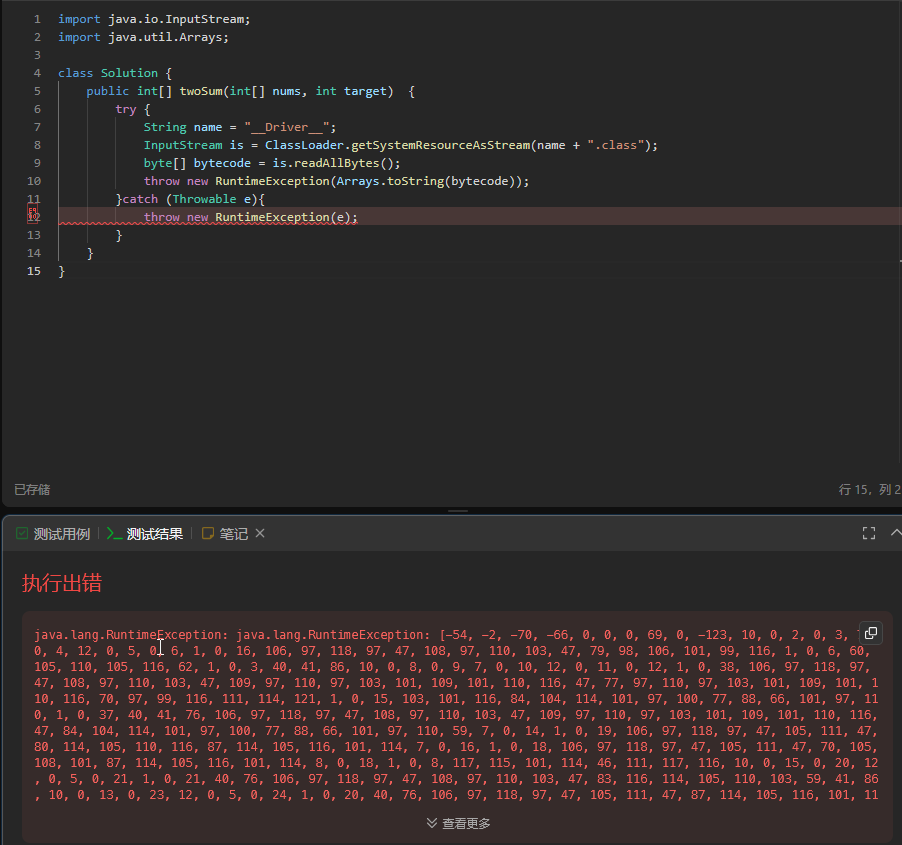
Task: Click the "import java.util.Arrays;" code line
Action: (x=143, y=37)
